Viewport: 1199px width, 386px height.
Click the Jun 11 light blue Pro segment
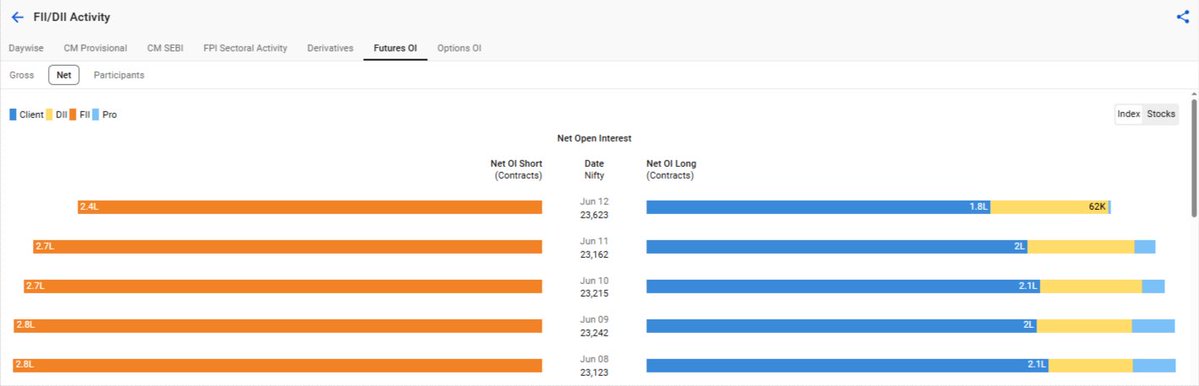(1145, 246)
